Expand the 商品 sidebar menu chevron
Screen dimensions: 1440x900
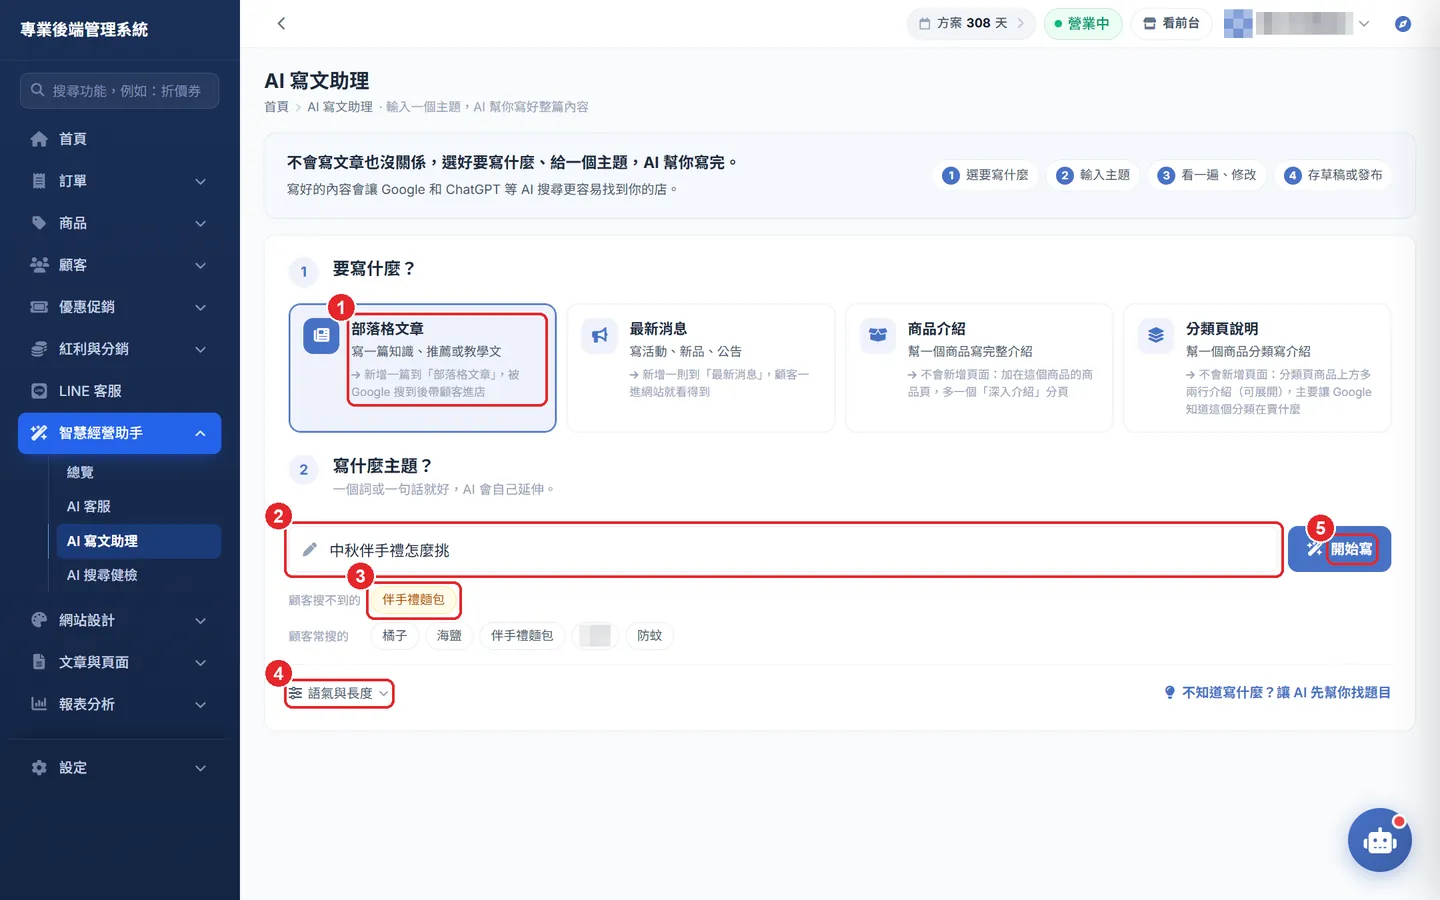(x=200, y=223)
